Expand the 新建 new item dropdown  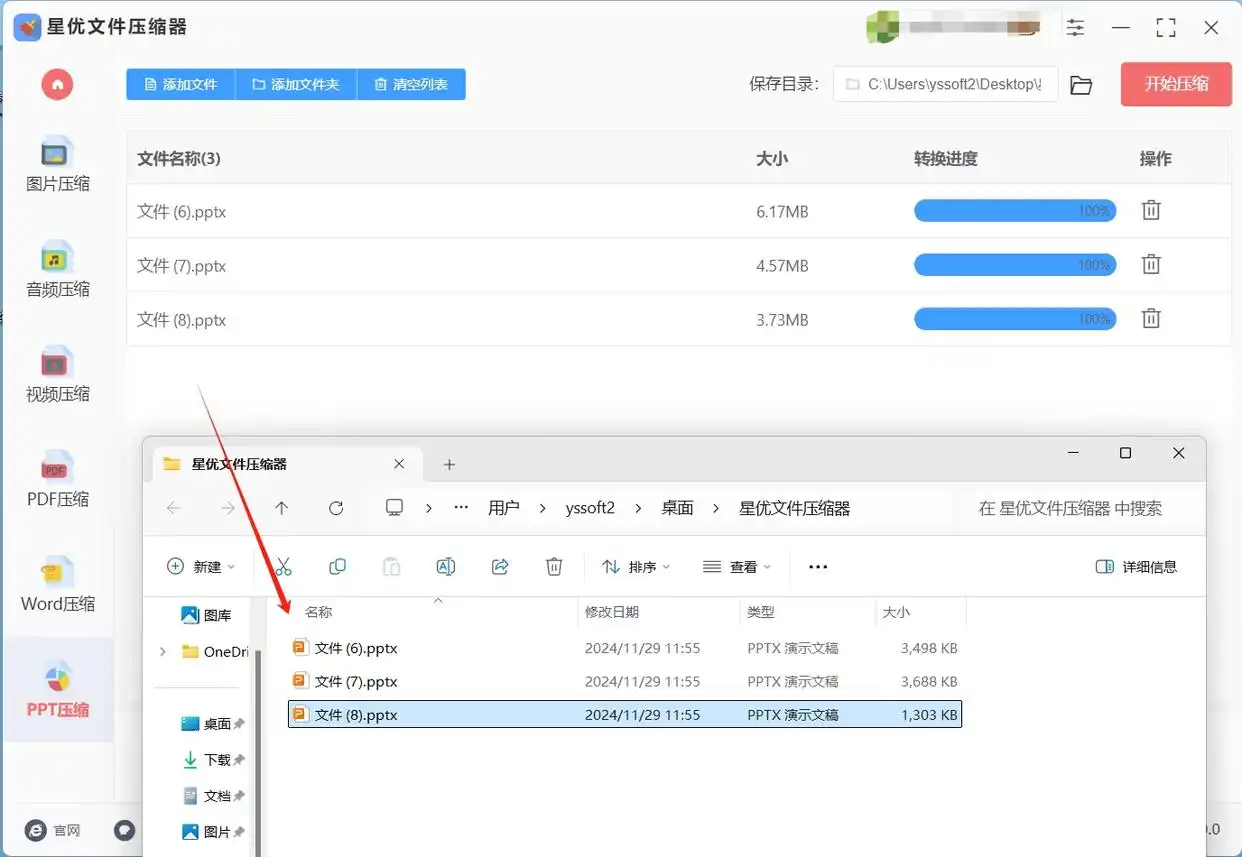[x=201, y=567]
